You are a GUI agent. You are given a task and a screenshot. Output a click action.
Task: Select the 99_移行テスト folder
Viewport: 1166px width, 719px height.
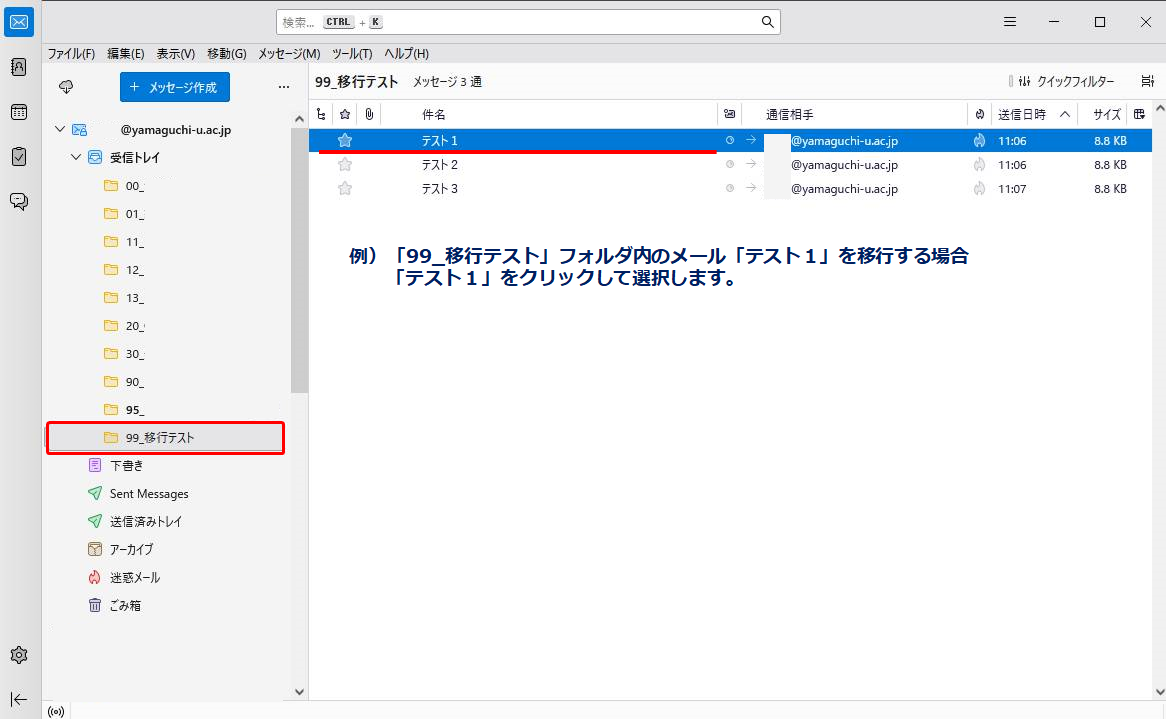pyautogui.click(x=165, y=437)
